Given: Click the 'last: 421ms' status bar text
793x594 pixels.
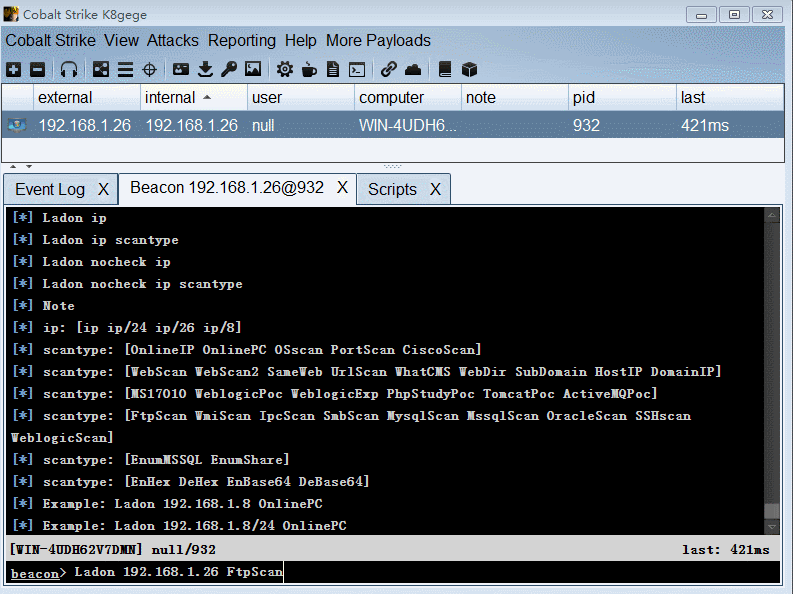Looking at the screenshot, I should pyautogui.click(x=726, y=550).
